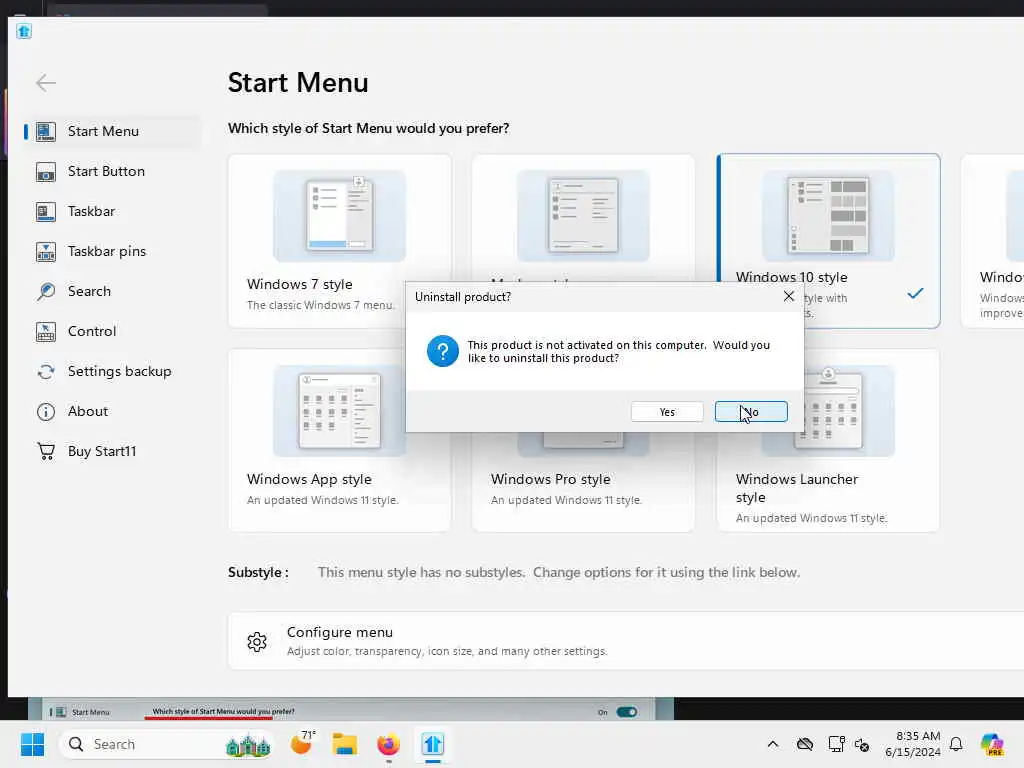This screenshot has width=1024, height=768.
Task: Open the Control settings section
Action: tap(91, 331)
